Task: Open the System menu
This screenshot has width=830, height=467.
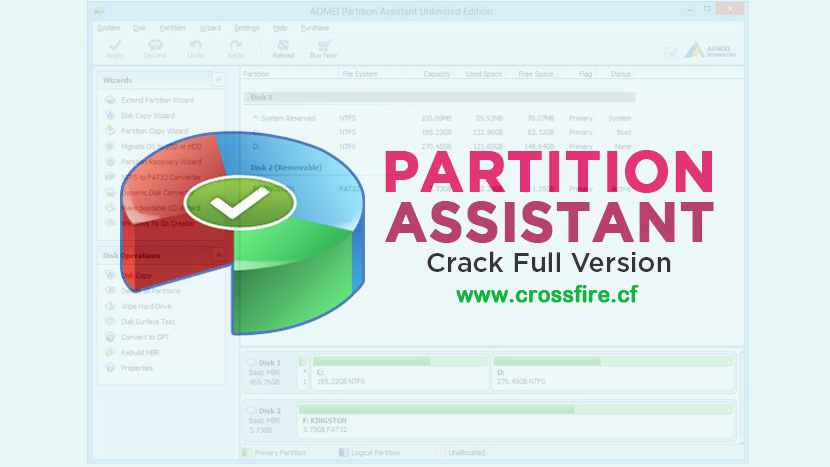Action: [x=109, y=28]
